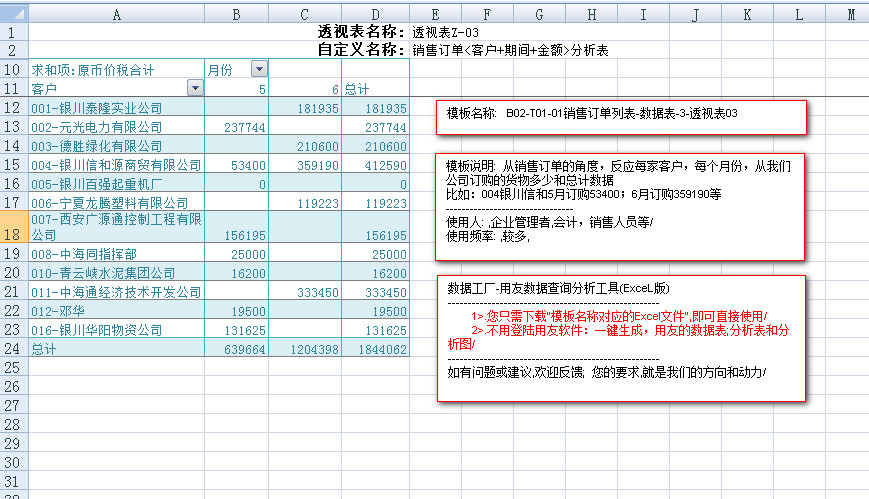Viewport: 869px width, 499px height.
Task: Select the value 237744 for month 5
Action: (237, 127)
